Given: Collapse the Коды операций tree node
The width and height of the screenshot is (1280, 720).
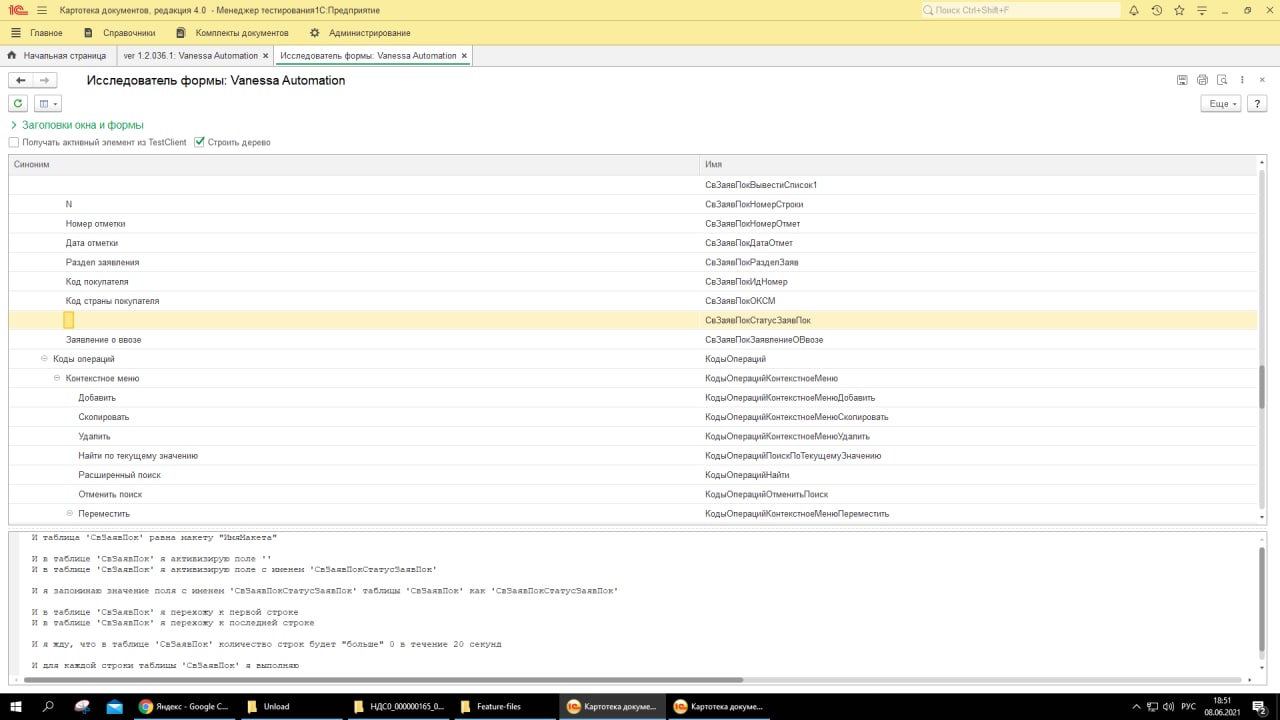Looking at the screenshot, I should pos(44,359).
